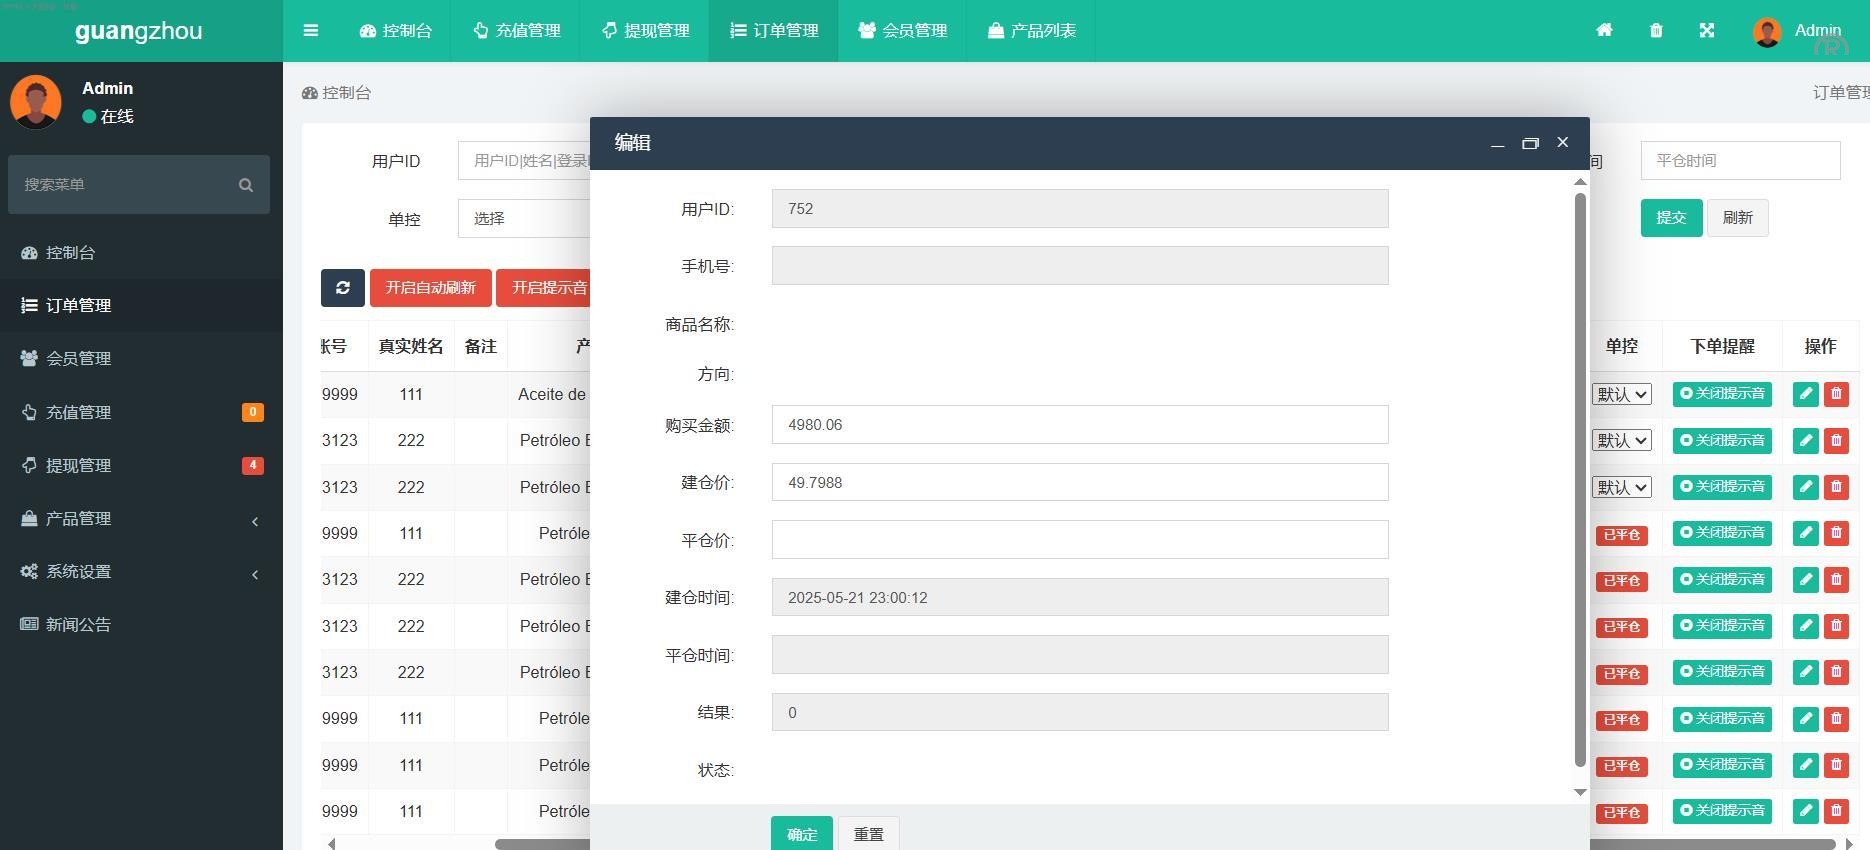Click the fullscreen expand icon in header
The image size is (1870, 850).
[1707, 31]
